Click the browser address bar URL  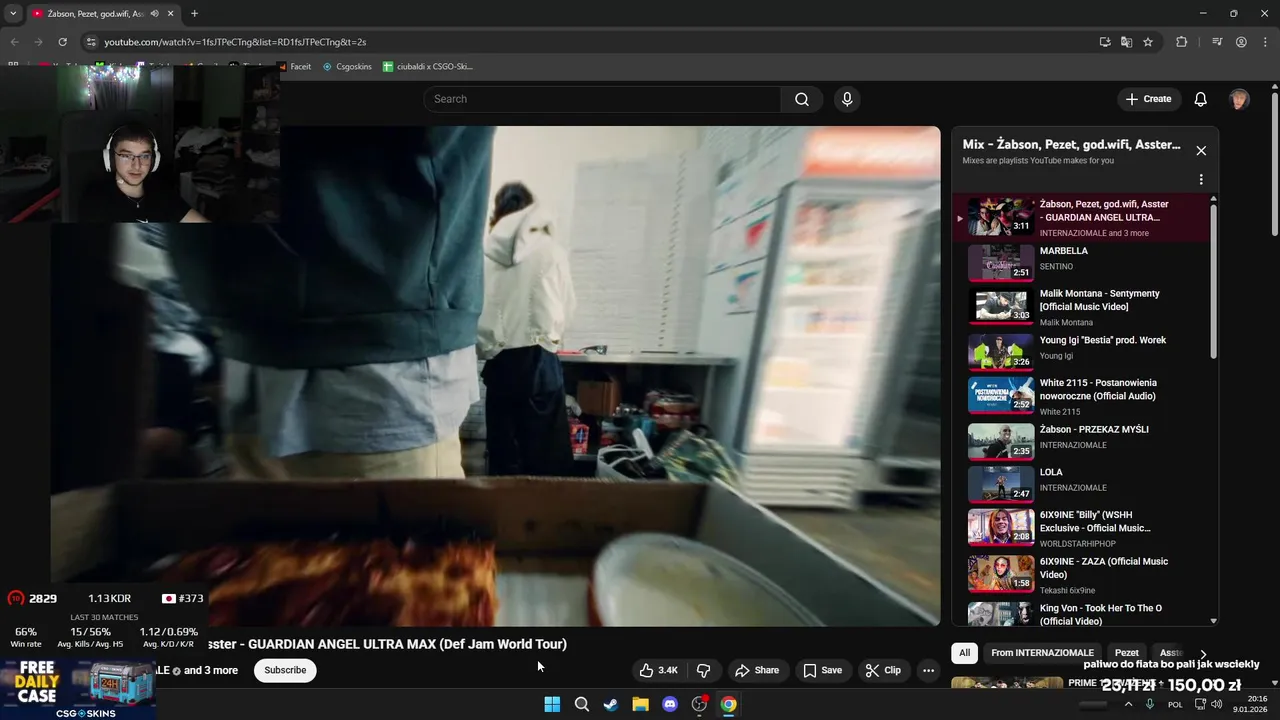[235, 42]
